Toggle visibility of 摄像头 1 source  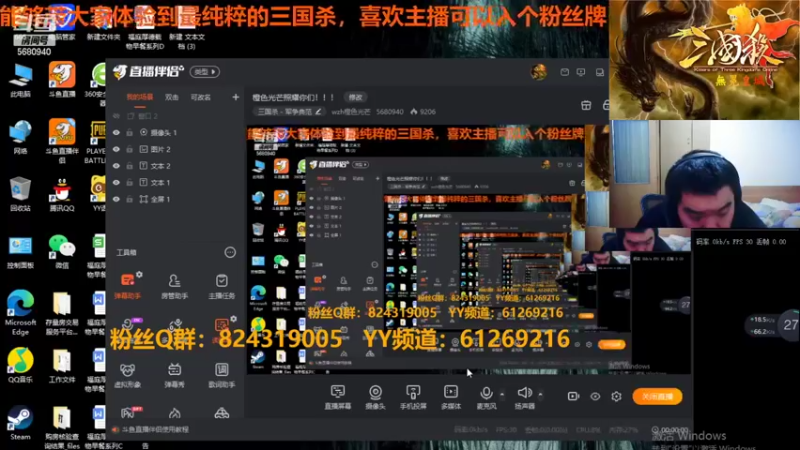click(116, 133)
